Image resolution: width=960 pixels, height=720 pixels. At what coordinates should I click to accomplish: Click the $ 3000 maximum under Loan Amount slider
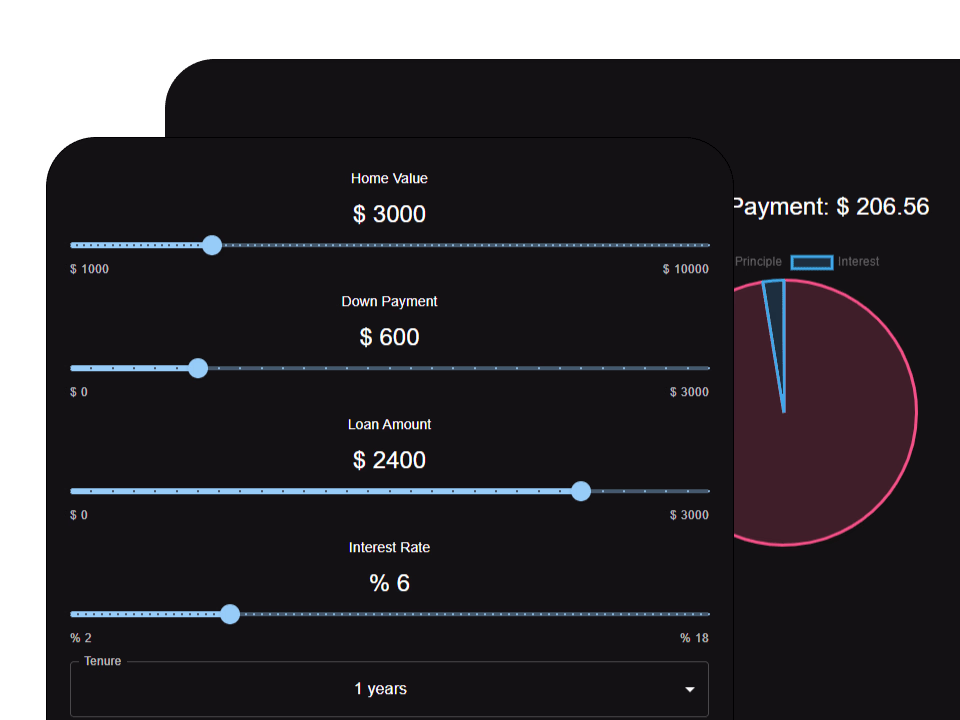(x=689, y=515)
